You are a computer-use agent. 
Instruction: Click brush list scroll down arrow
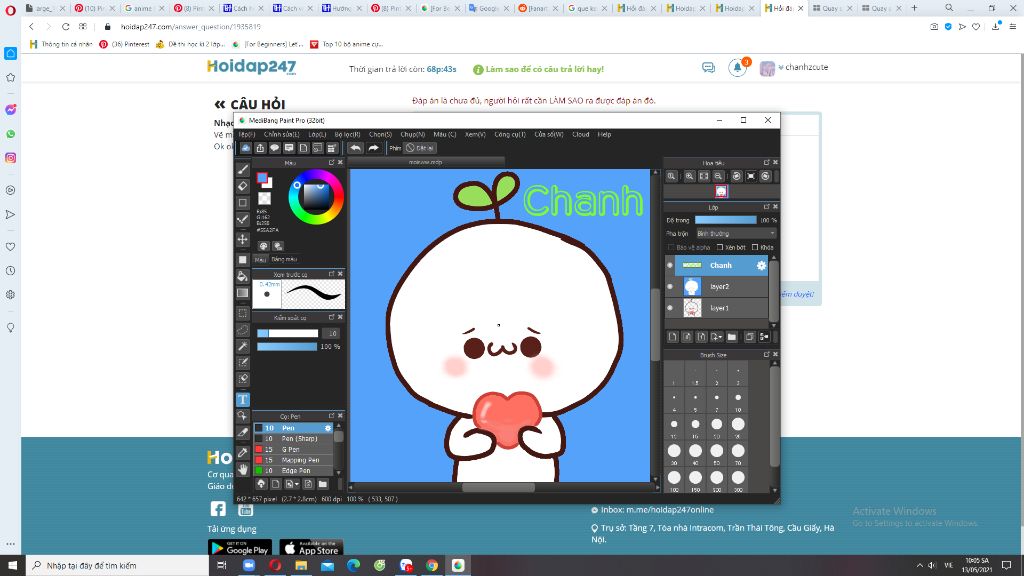[x=338, y=473]
